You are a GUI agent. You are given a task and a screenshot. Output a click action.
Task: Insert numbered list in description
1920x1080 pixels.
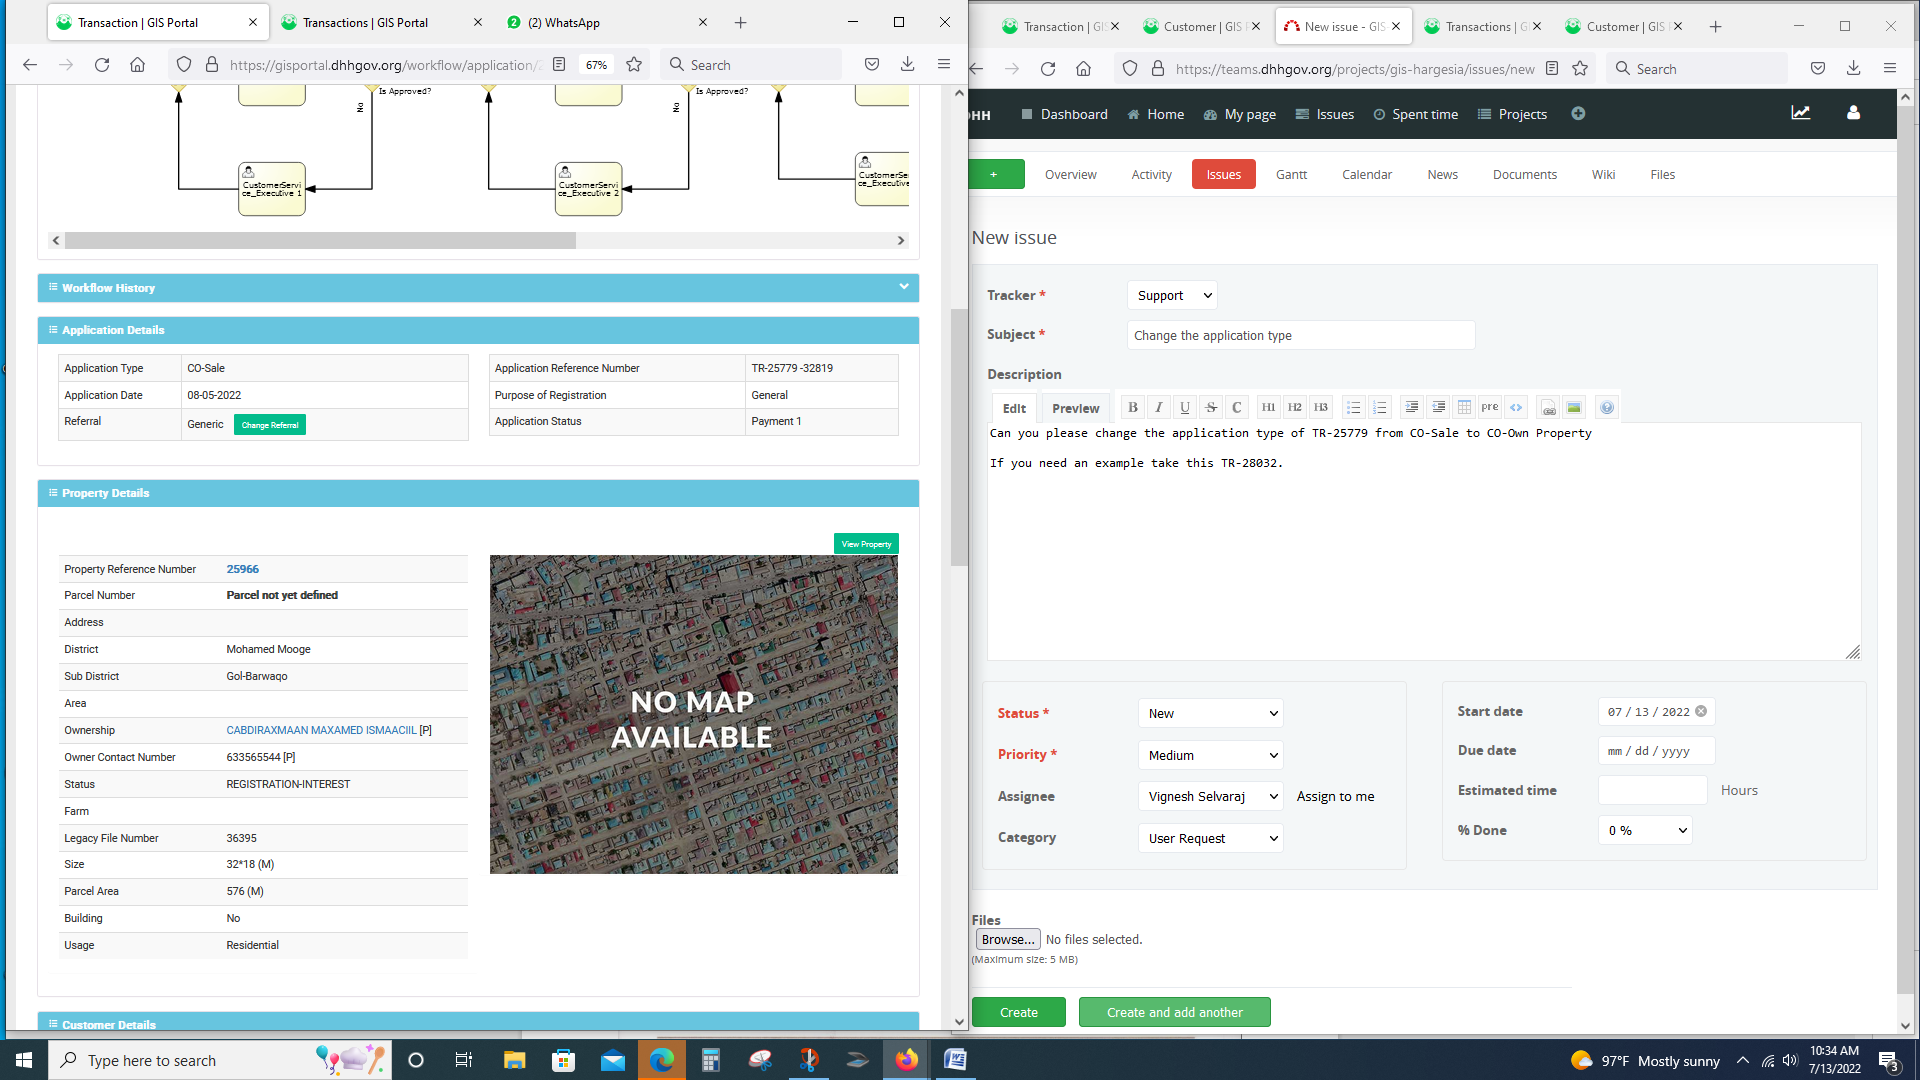coord(1380,407)
